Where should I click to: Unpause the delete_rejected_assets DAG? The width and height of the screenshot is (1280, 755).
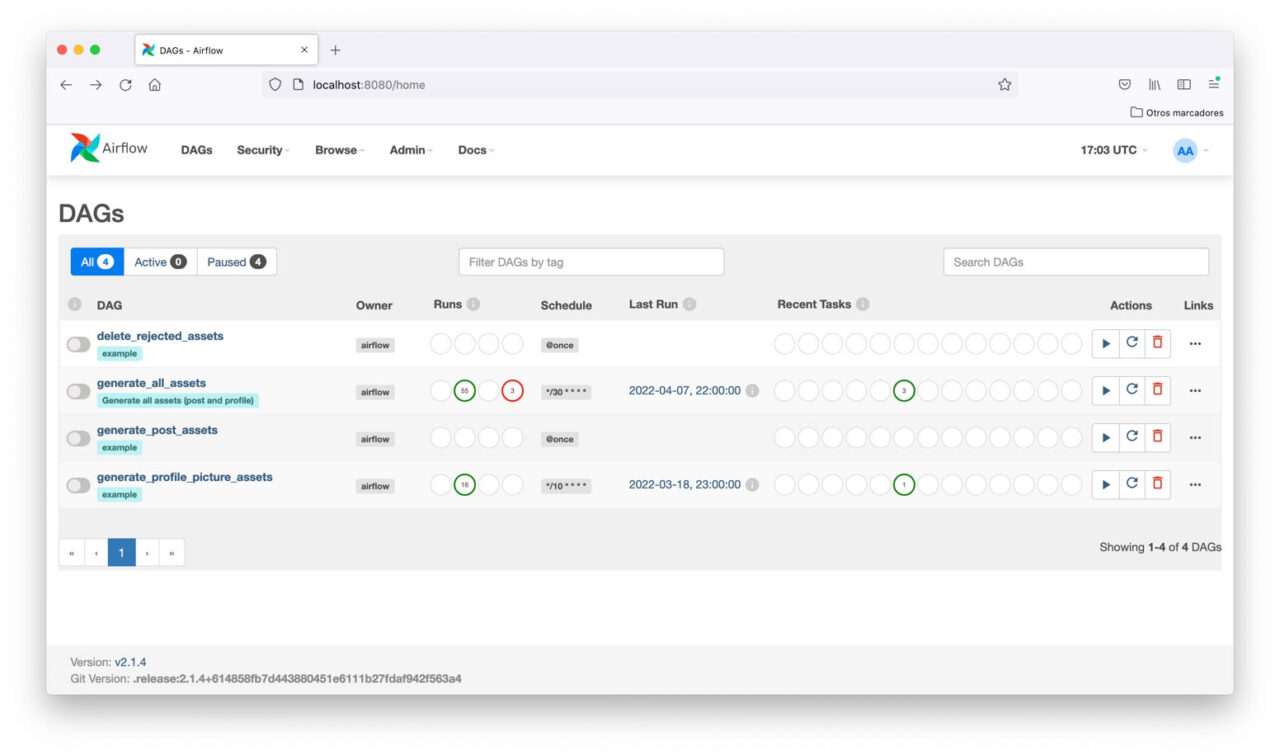(77, 343)
